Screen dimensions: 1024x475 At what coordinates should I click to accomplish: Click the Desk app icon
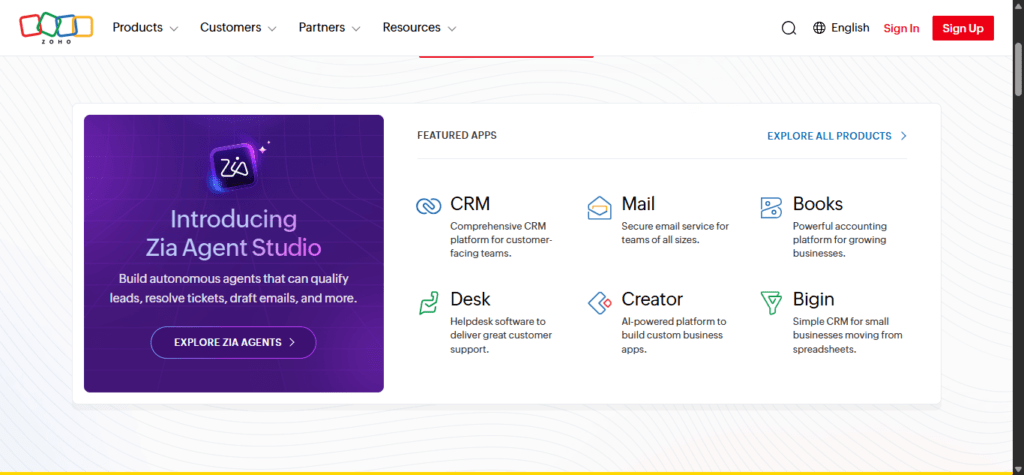point(428,303)
